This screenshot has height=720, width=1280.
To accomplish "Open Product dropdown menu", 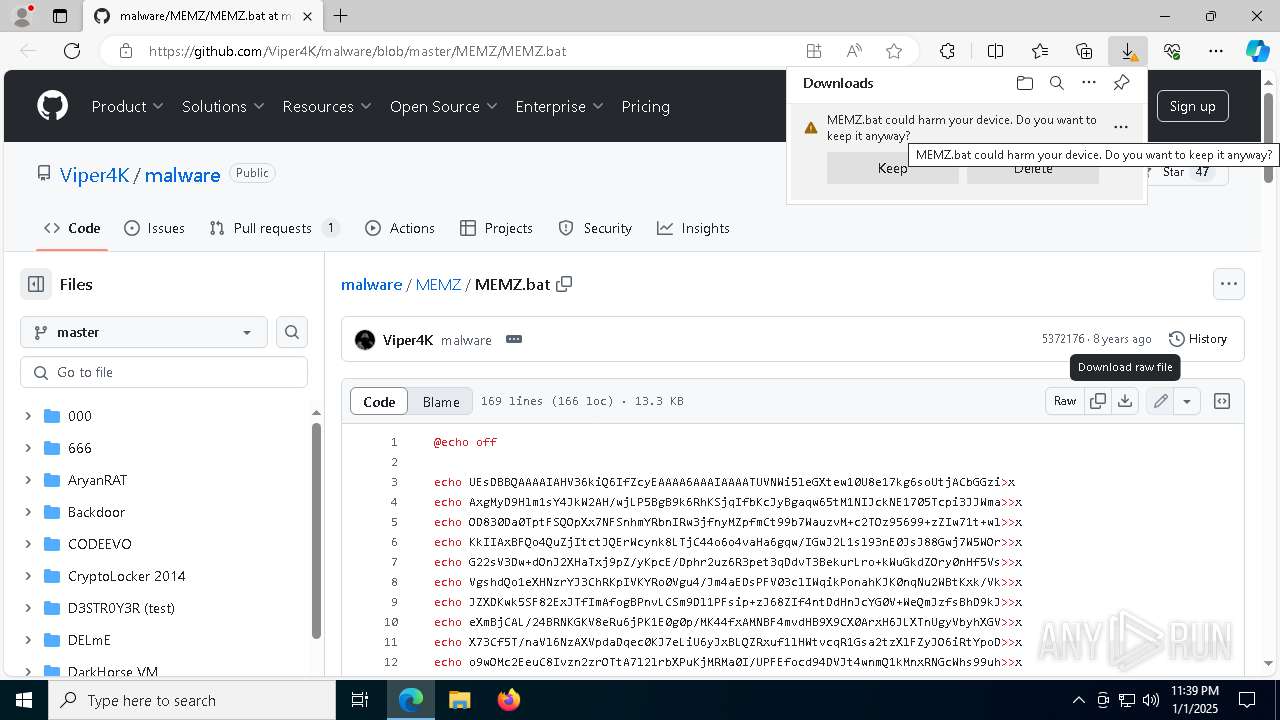I will [127, 106].
